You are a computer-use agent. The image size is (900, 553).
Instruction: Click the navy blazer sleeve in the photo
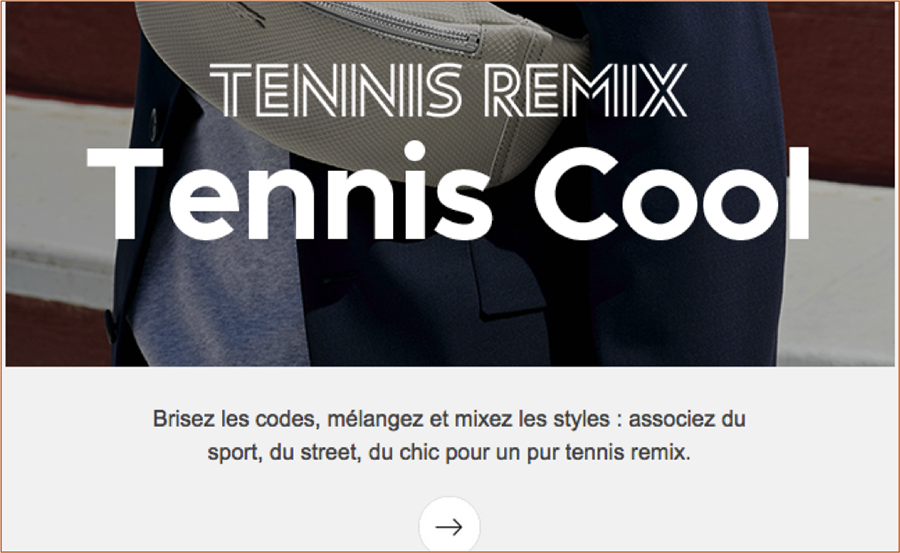tap(683, 287)
